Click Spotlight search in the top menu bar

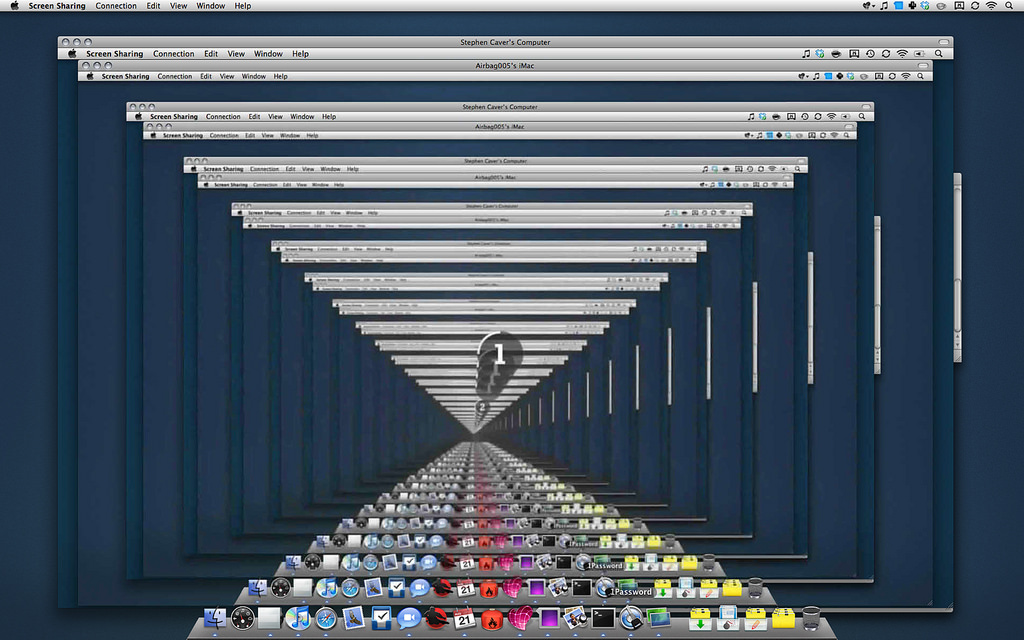point(1009,6)
